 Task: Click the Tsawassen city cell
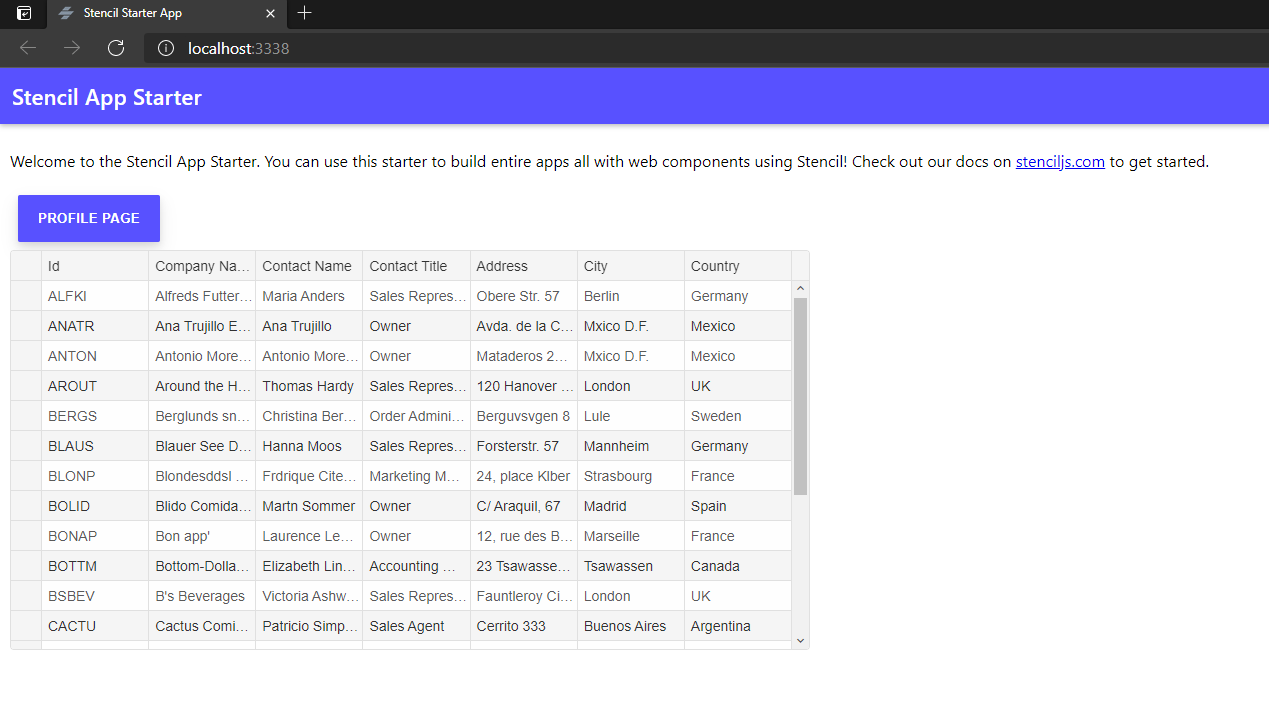pos(631,566)
